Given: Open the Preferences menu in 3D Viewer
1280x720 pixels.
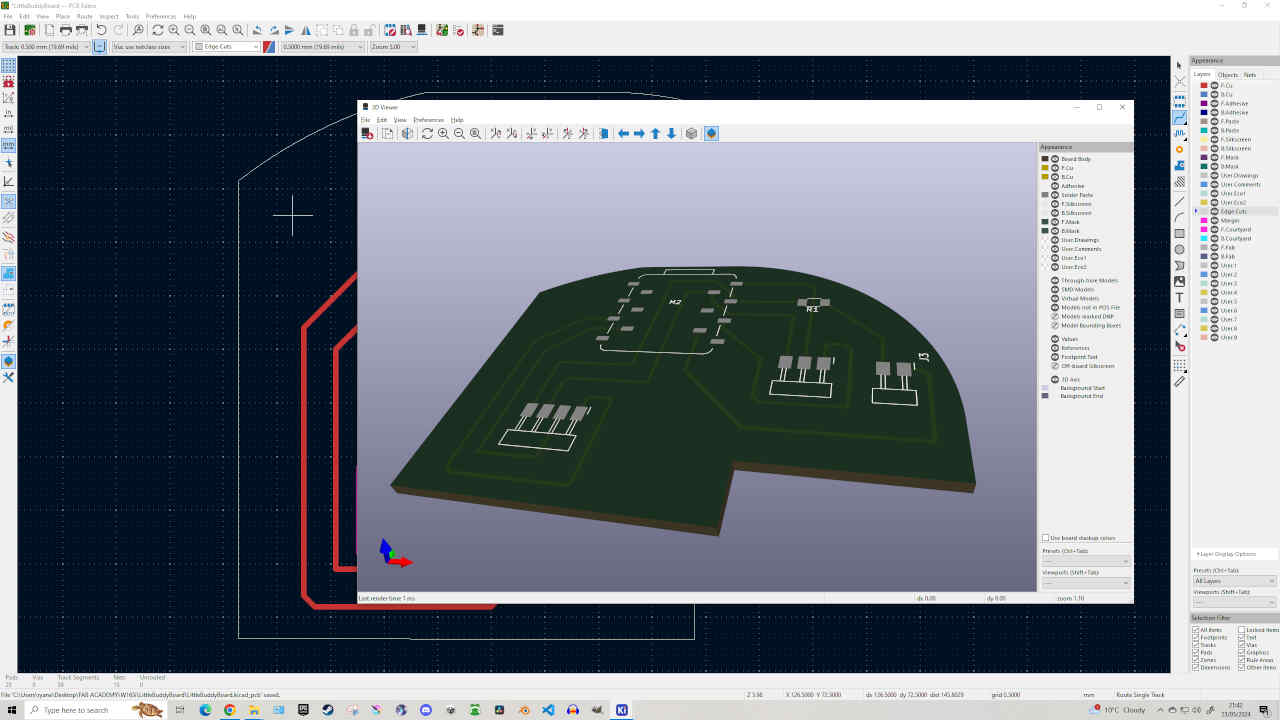Looking at the screenshot, I should [x=428, y=120].
